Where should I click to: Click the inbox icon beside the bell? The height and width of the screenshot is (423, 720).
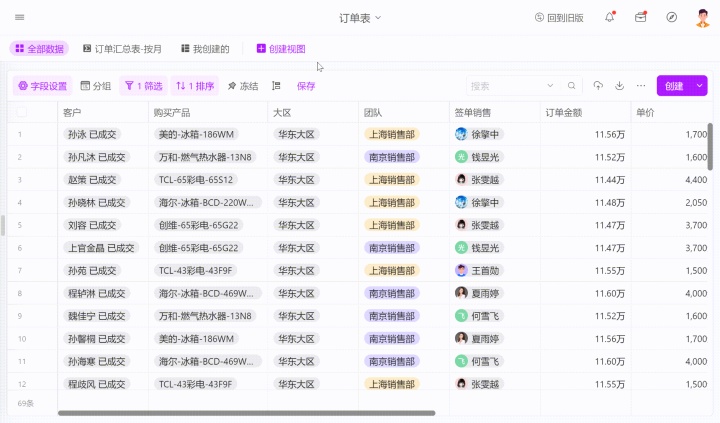click(640, 17)
